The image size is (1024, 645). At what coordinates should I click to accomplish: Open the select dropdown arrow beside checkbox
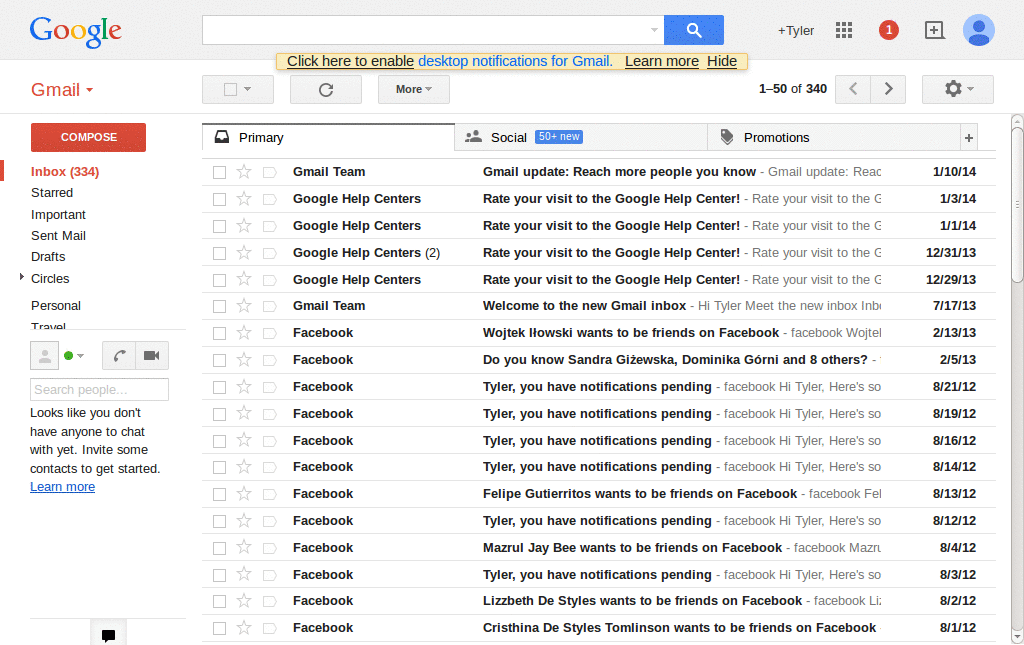(248, 89)
